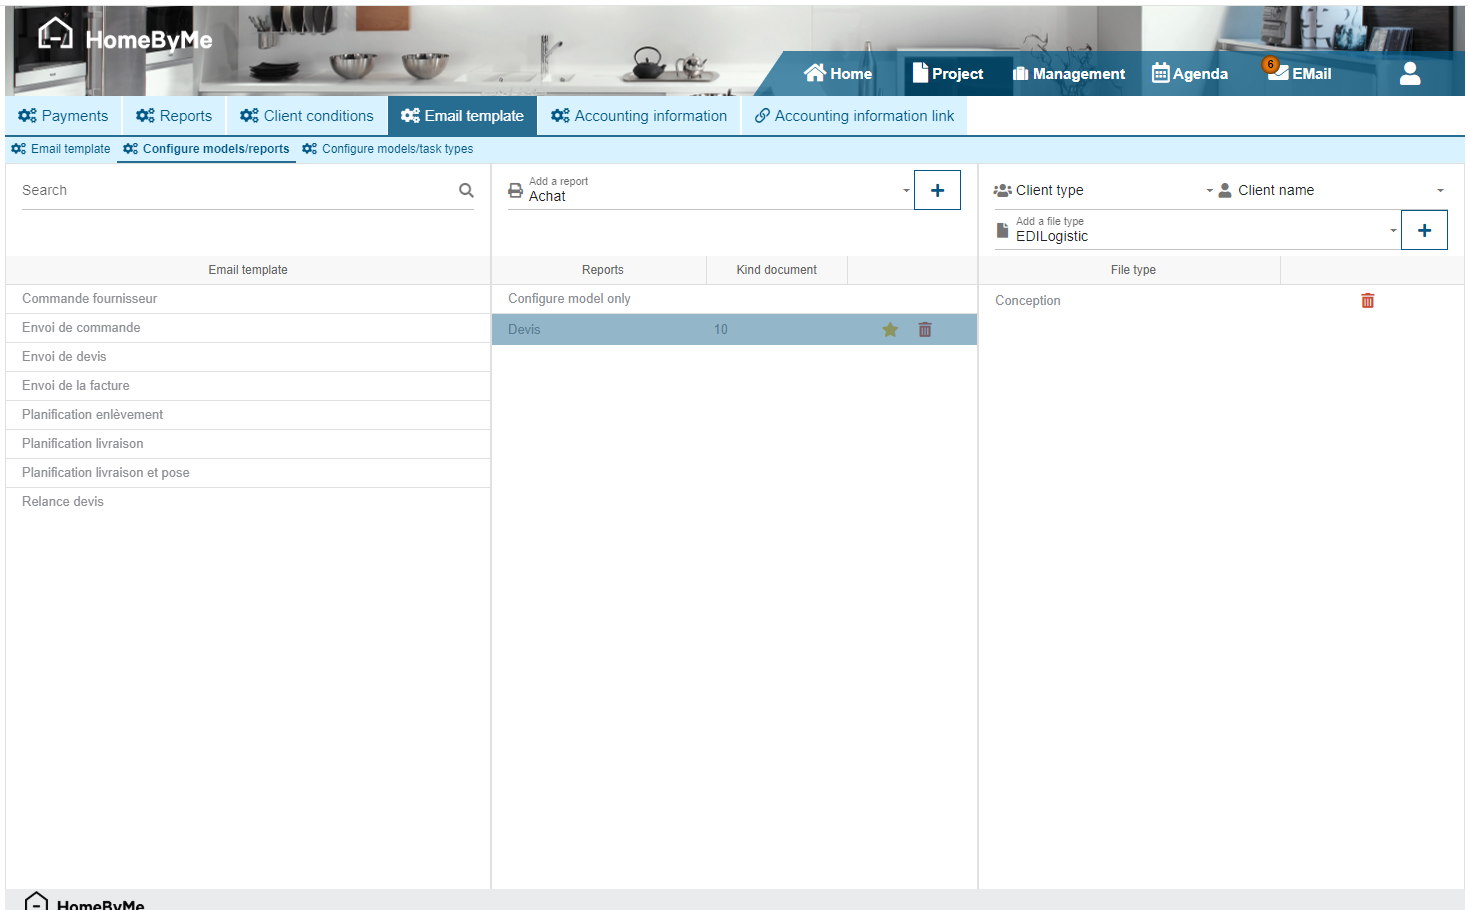Image resolution: width=1468 pixels, height=910 pixels.
Task: Go to Configure models/task types subtab
Action: click(388, 149)
